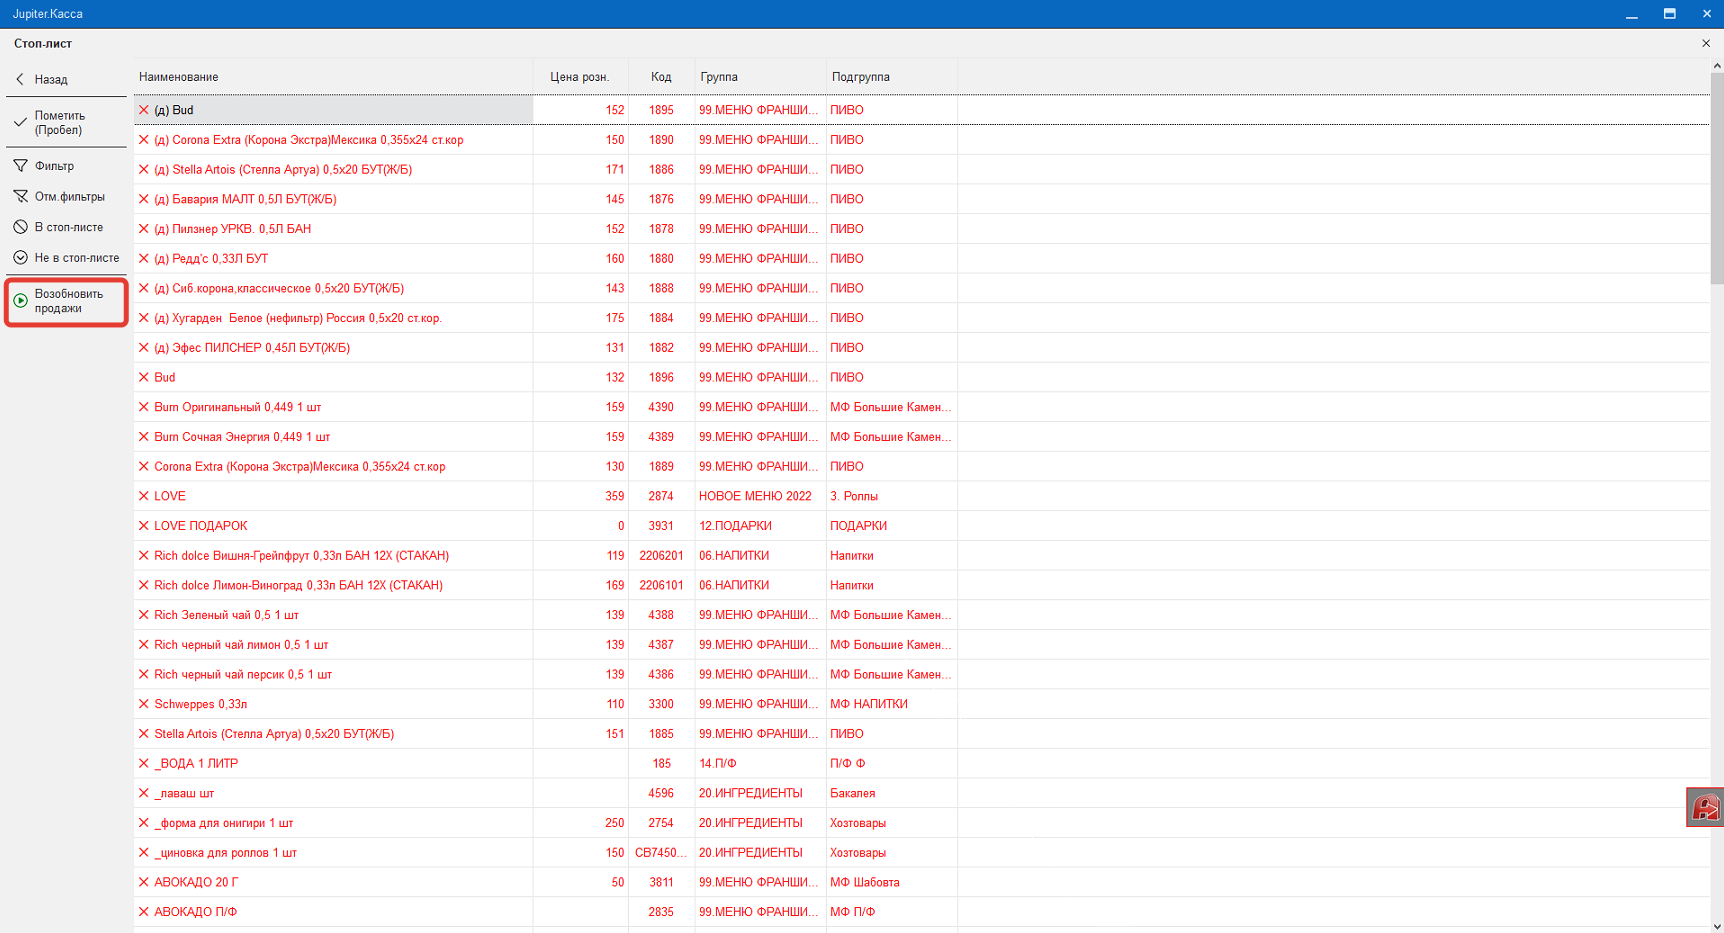Click red X icon on Burn Оригинальный row
Image resolution: width=1724 pixels, height=933 pixels.
coord(144,407)
